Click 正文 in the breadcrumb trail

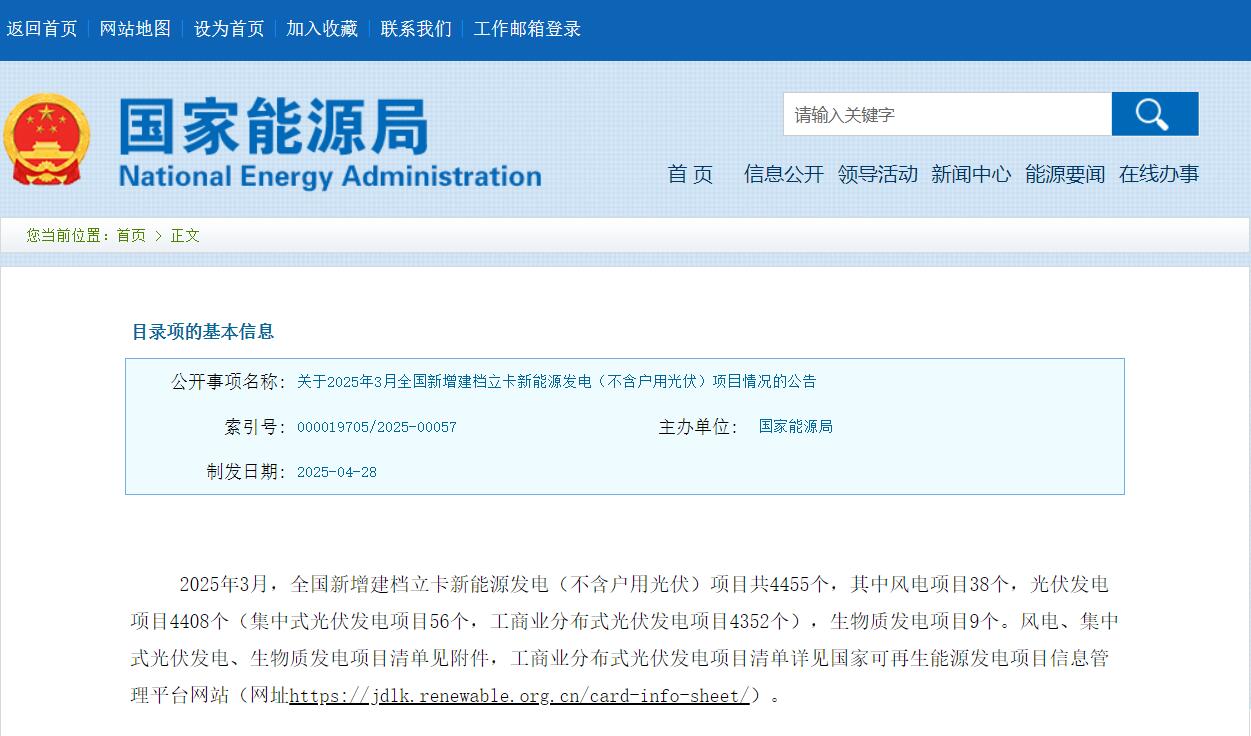[185, 235]
